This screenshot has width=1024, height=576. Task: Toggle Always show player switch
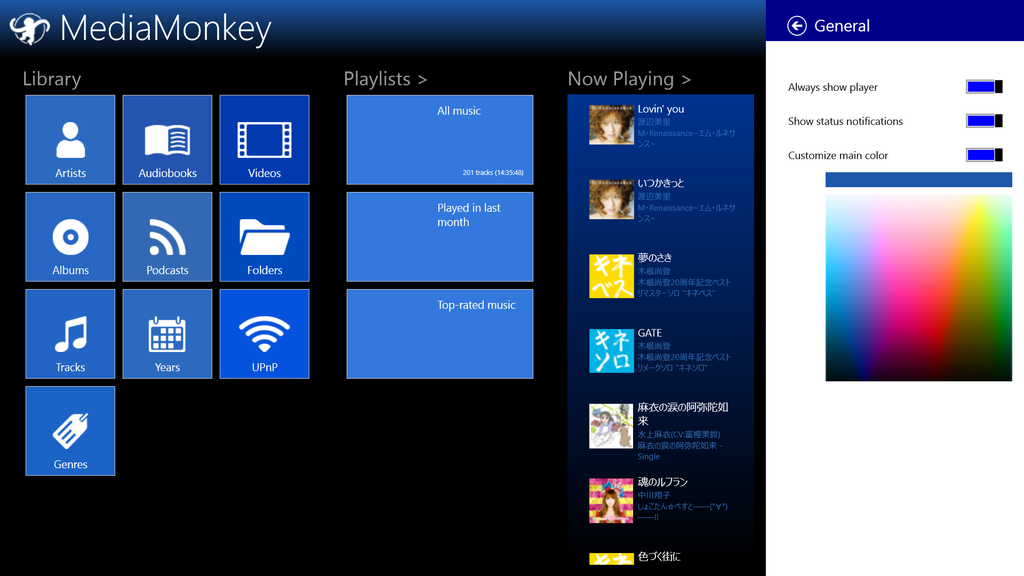coord(984,87)
